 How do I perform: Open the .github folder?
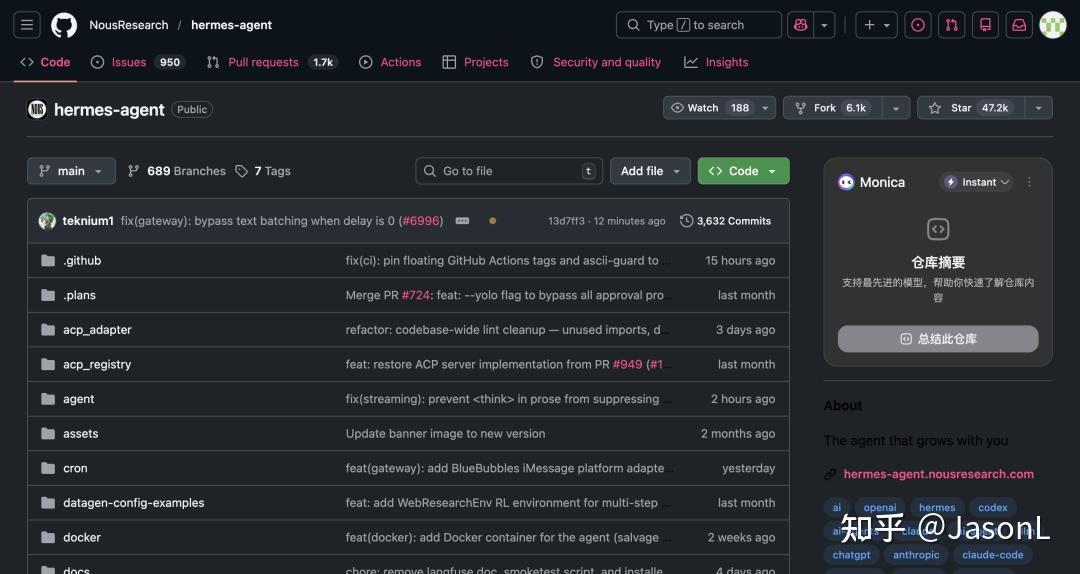[82, 260]
